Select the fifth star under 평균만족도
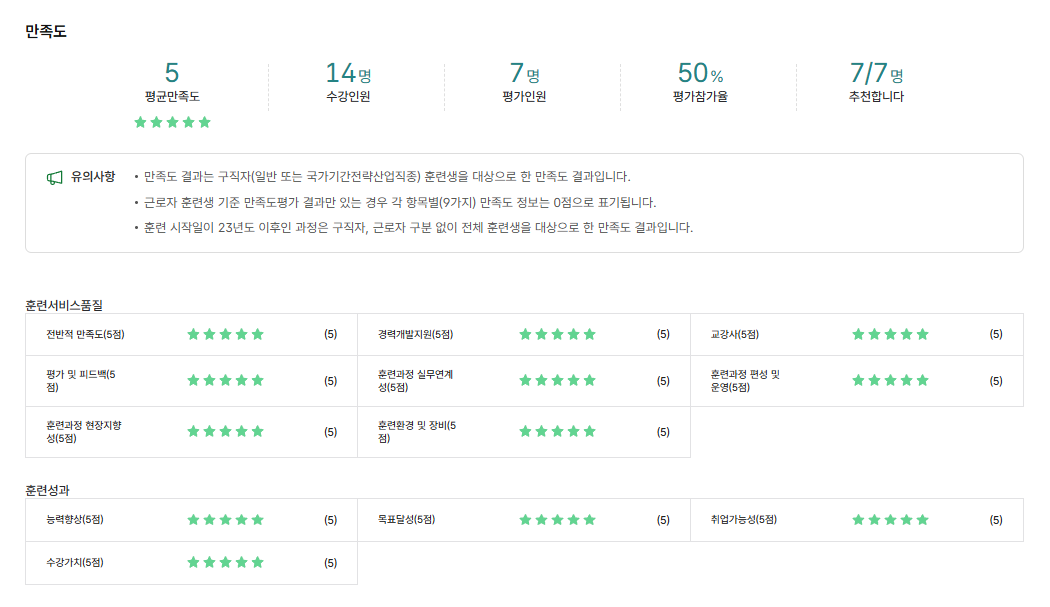 pos(205,123)
